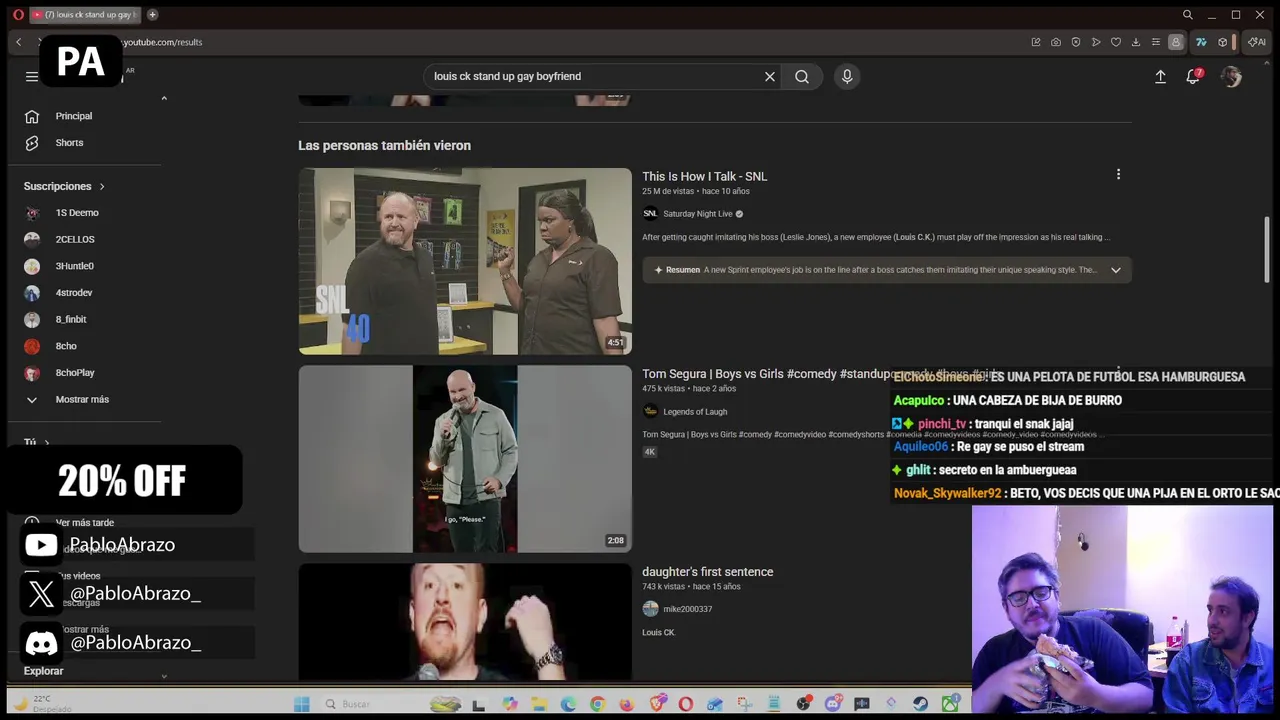The width and height of the screenshot is (1280, 720).
Task: Add page to bookmarks heart icon
Action: click(1115, 42)
